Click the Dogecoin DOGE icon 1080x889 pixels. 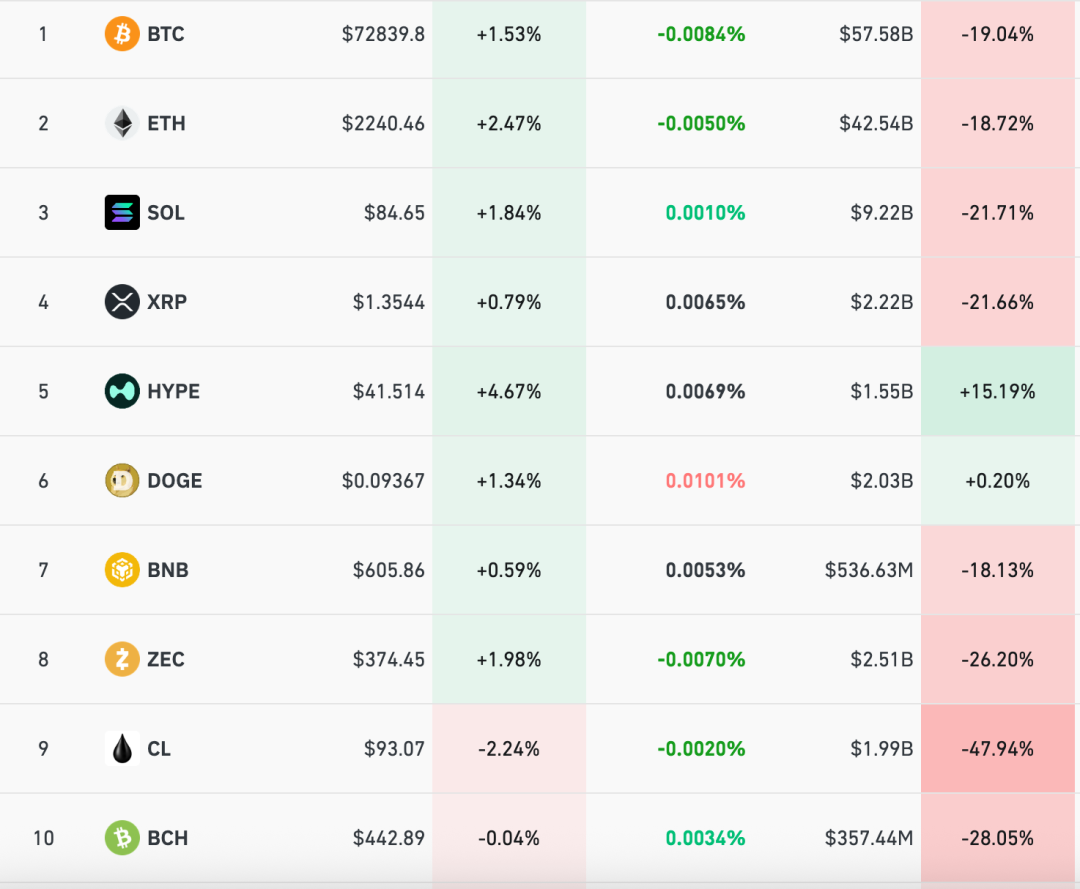click(x=122, y=480)
